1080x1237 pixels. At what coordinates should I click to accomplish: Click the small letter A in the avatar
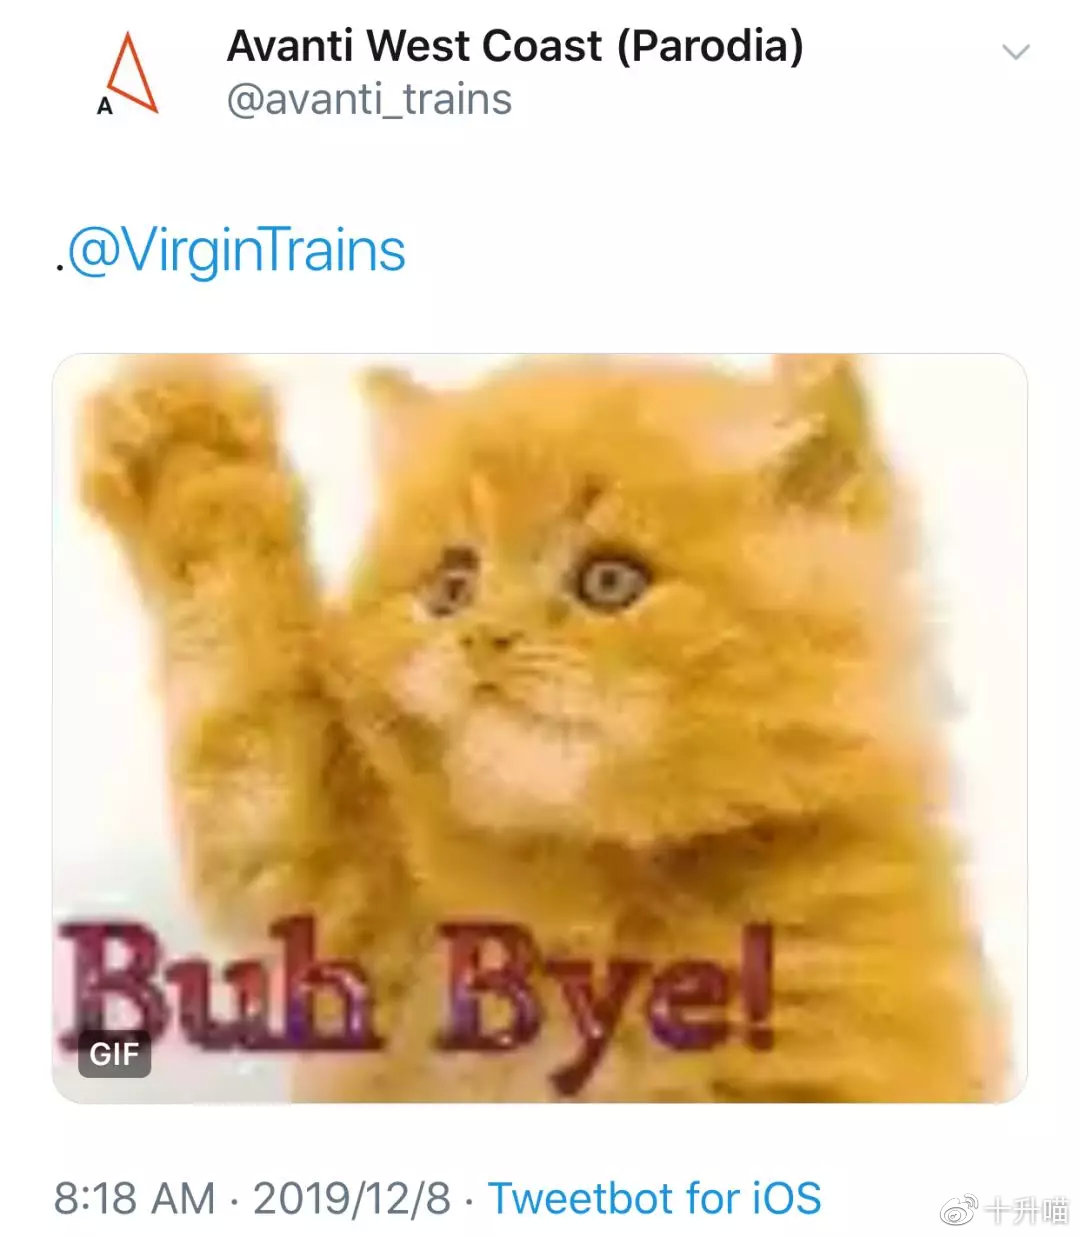coord(104,106)
